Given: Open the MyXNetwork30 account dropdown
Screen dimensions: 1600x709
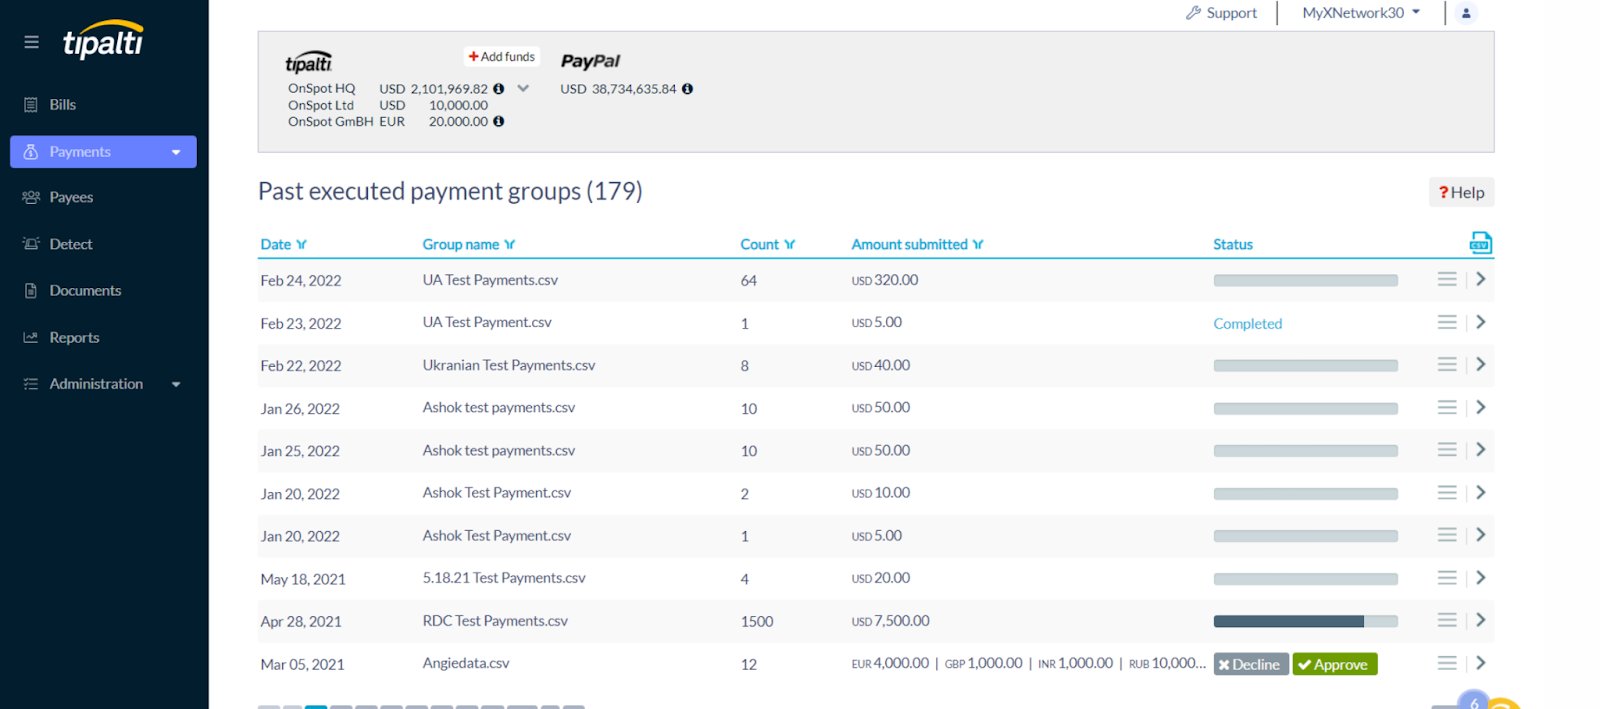Looking at the screenshot, I should click(1361, 13).
